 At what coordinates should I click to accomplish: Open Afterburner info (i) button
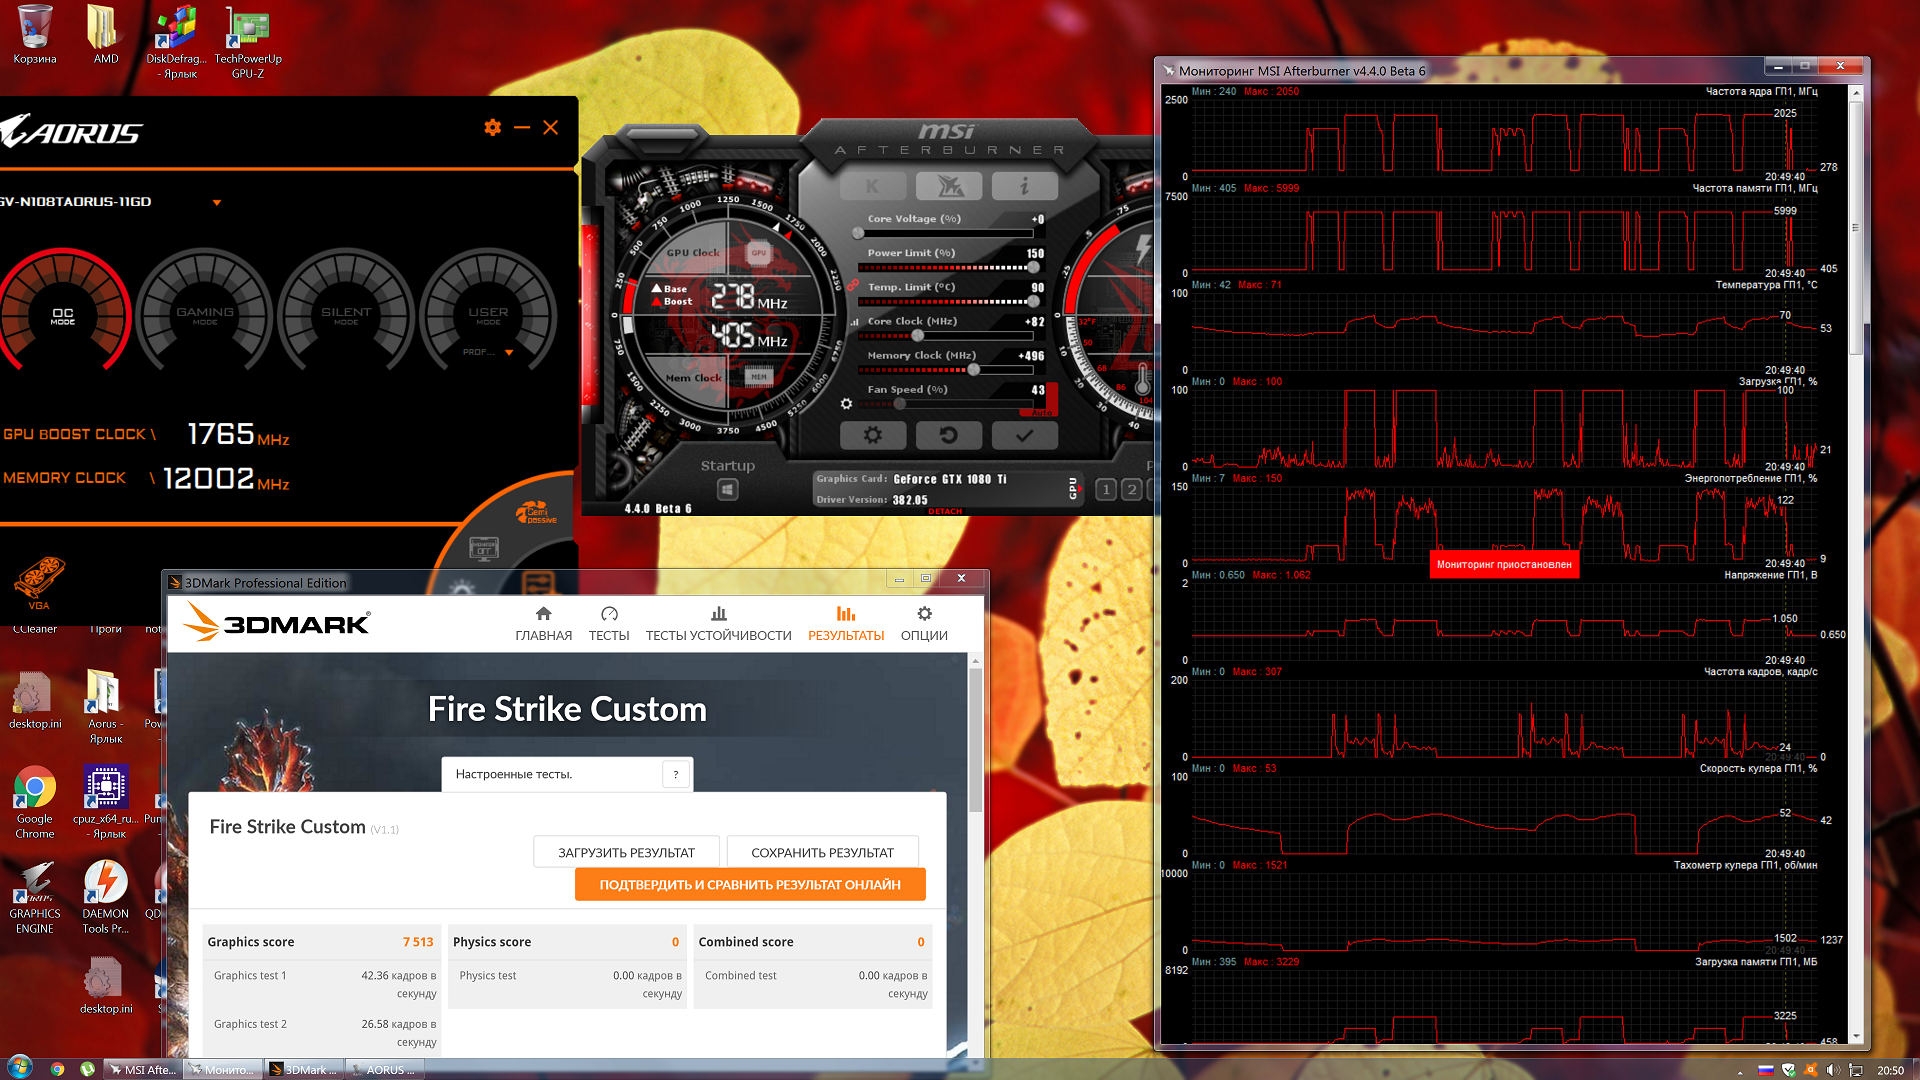coord(1024,186)
